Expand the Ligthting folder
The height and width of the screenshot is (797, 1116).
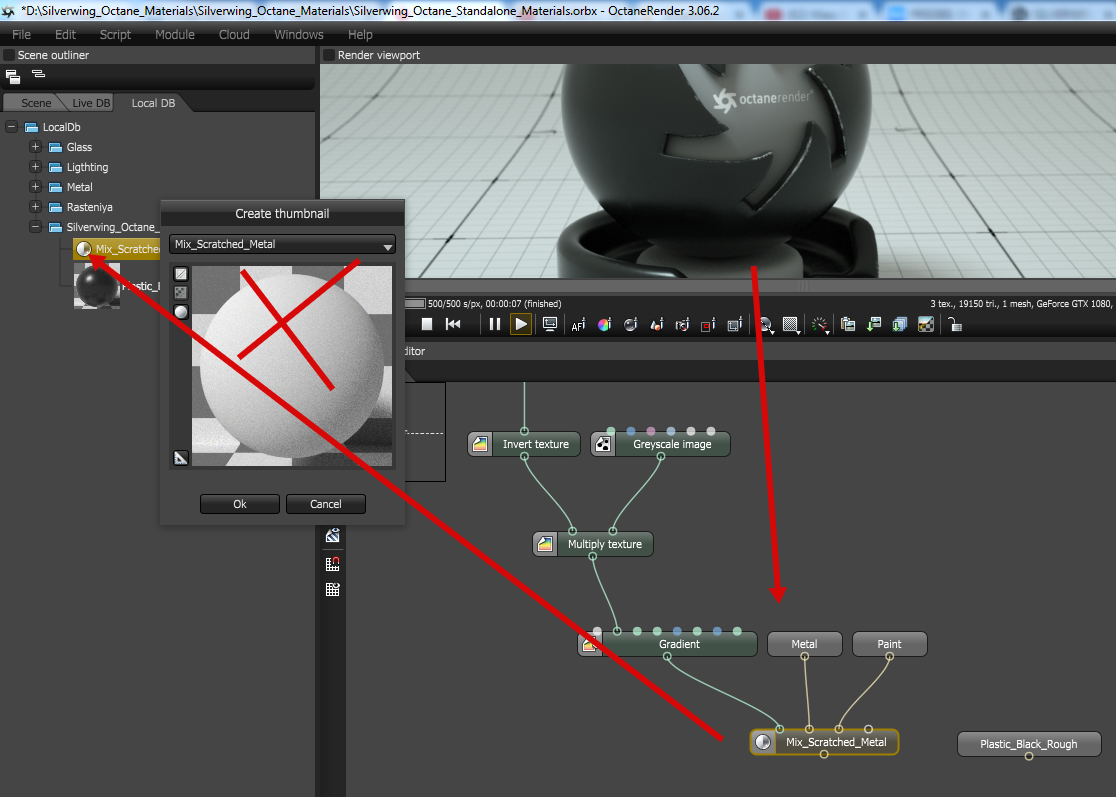pos(35,167)
